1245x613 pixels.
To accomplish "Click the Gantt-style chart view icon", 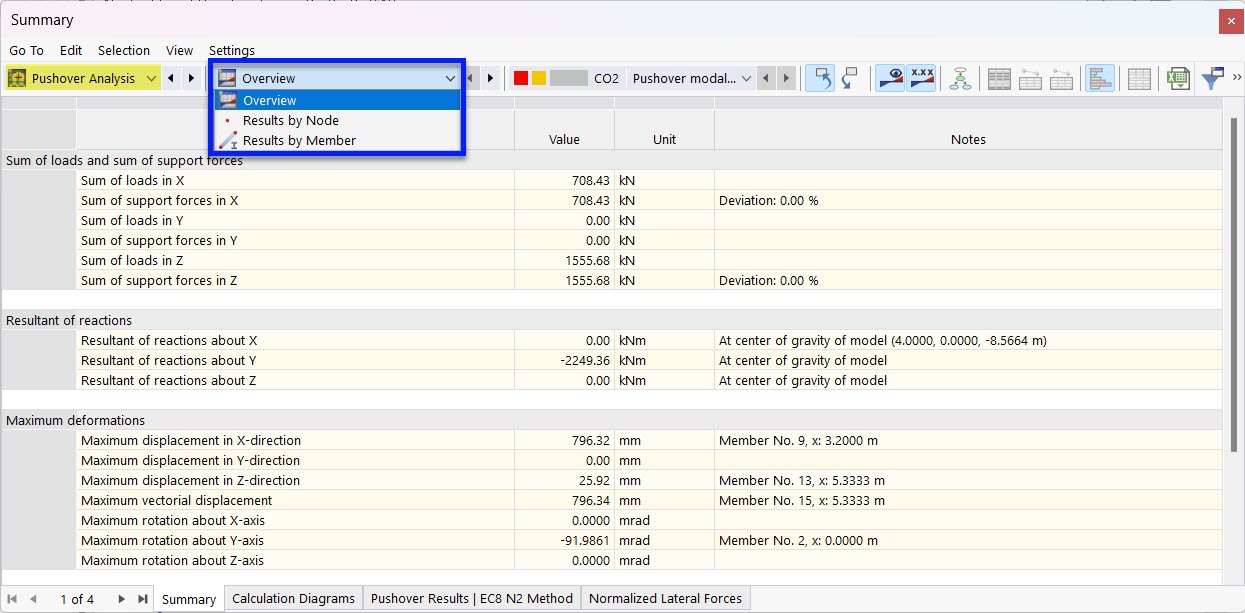I will click(x=1100, y=77).
